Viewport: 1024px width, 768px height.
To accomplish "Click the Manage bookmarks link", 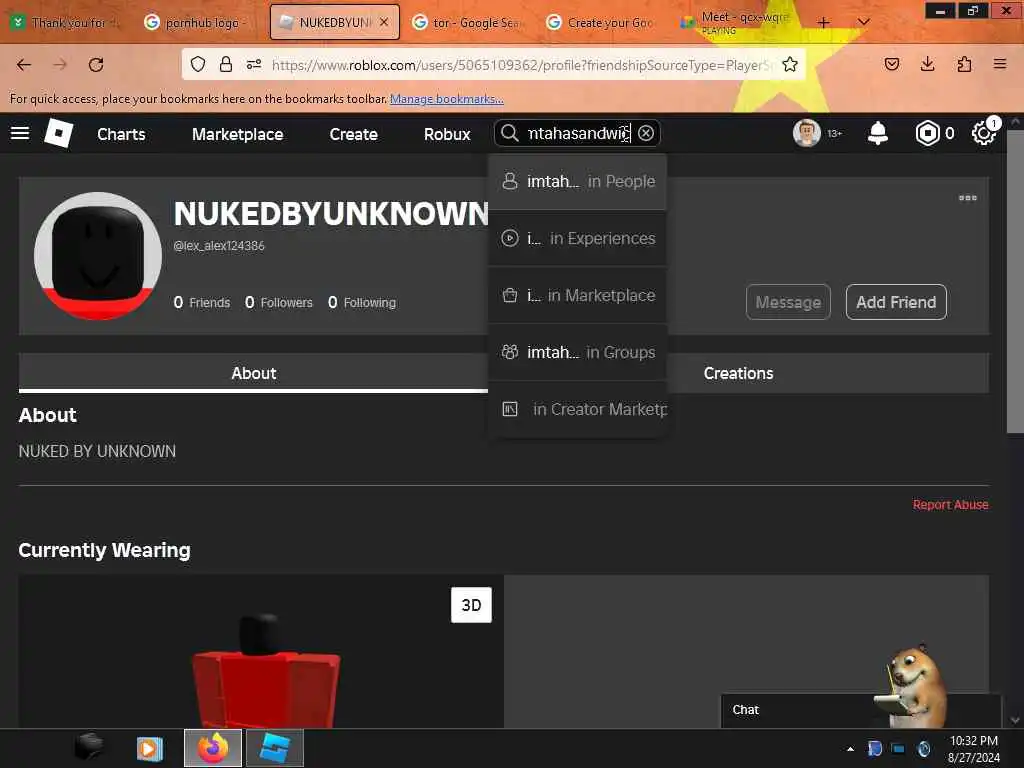I will (x=447, y=99).
